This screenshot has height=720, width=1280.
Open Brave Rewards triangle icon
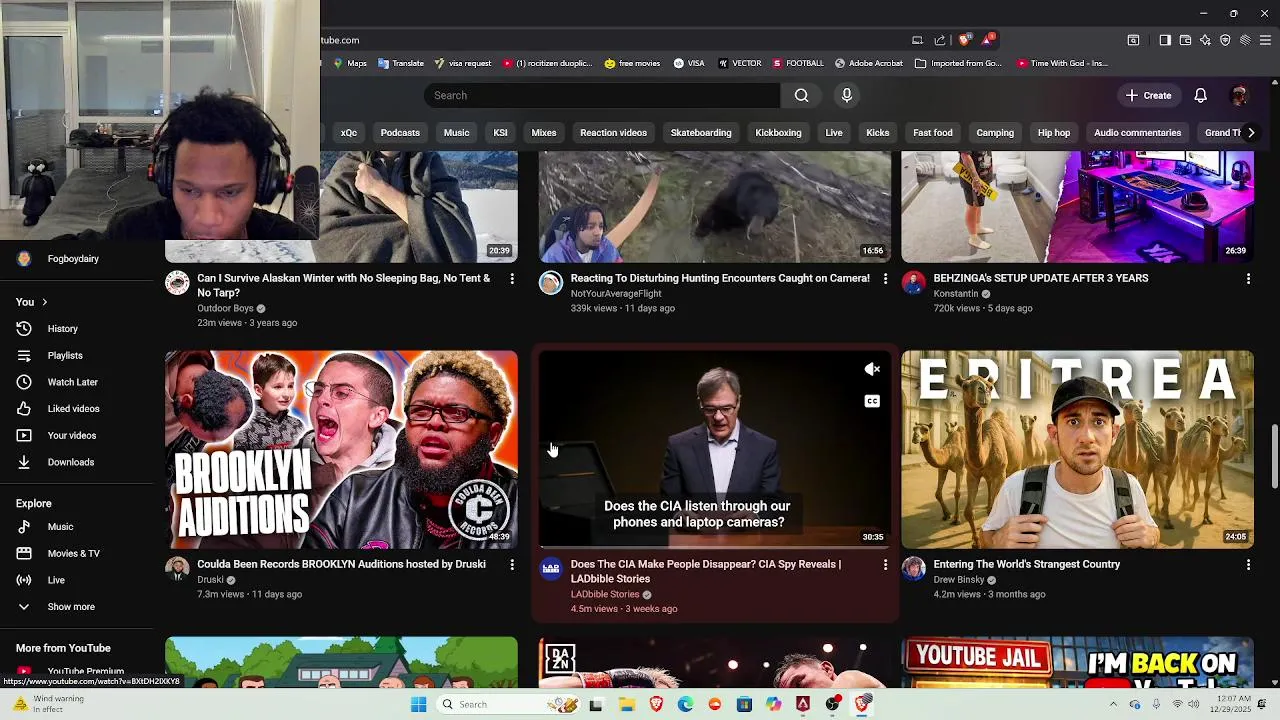click(x=988, y=40)
